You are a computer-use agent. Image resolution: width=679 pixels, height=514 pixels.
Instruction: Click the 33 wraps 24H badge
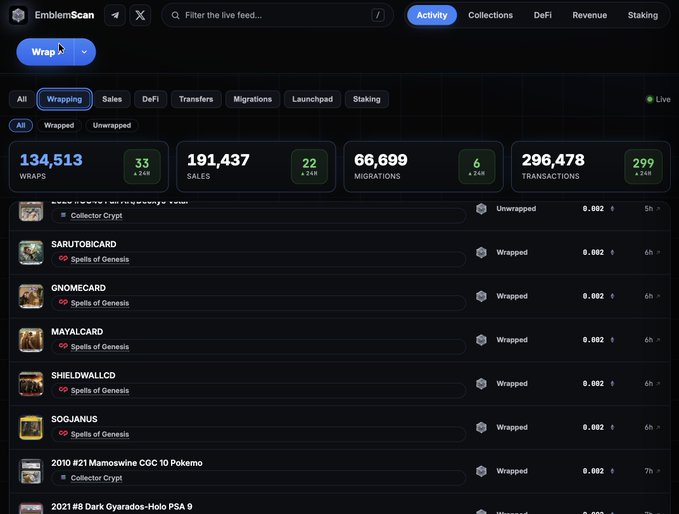[x=142, y=167]
